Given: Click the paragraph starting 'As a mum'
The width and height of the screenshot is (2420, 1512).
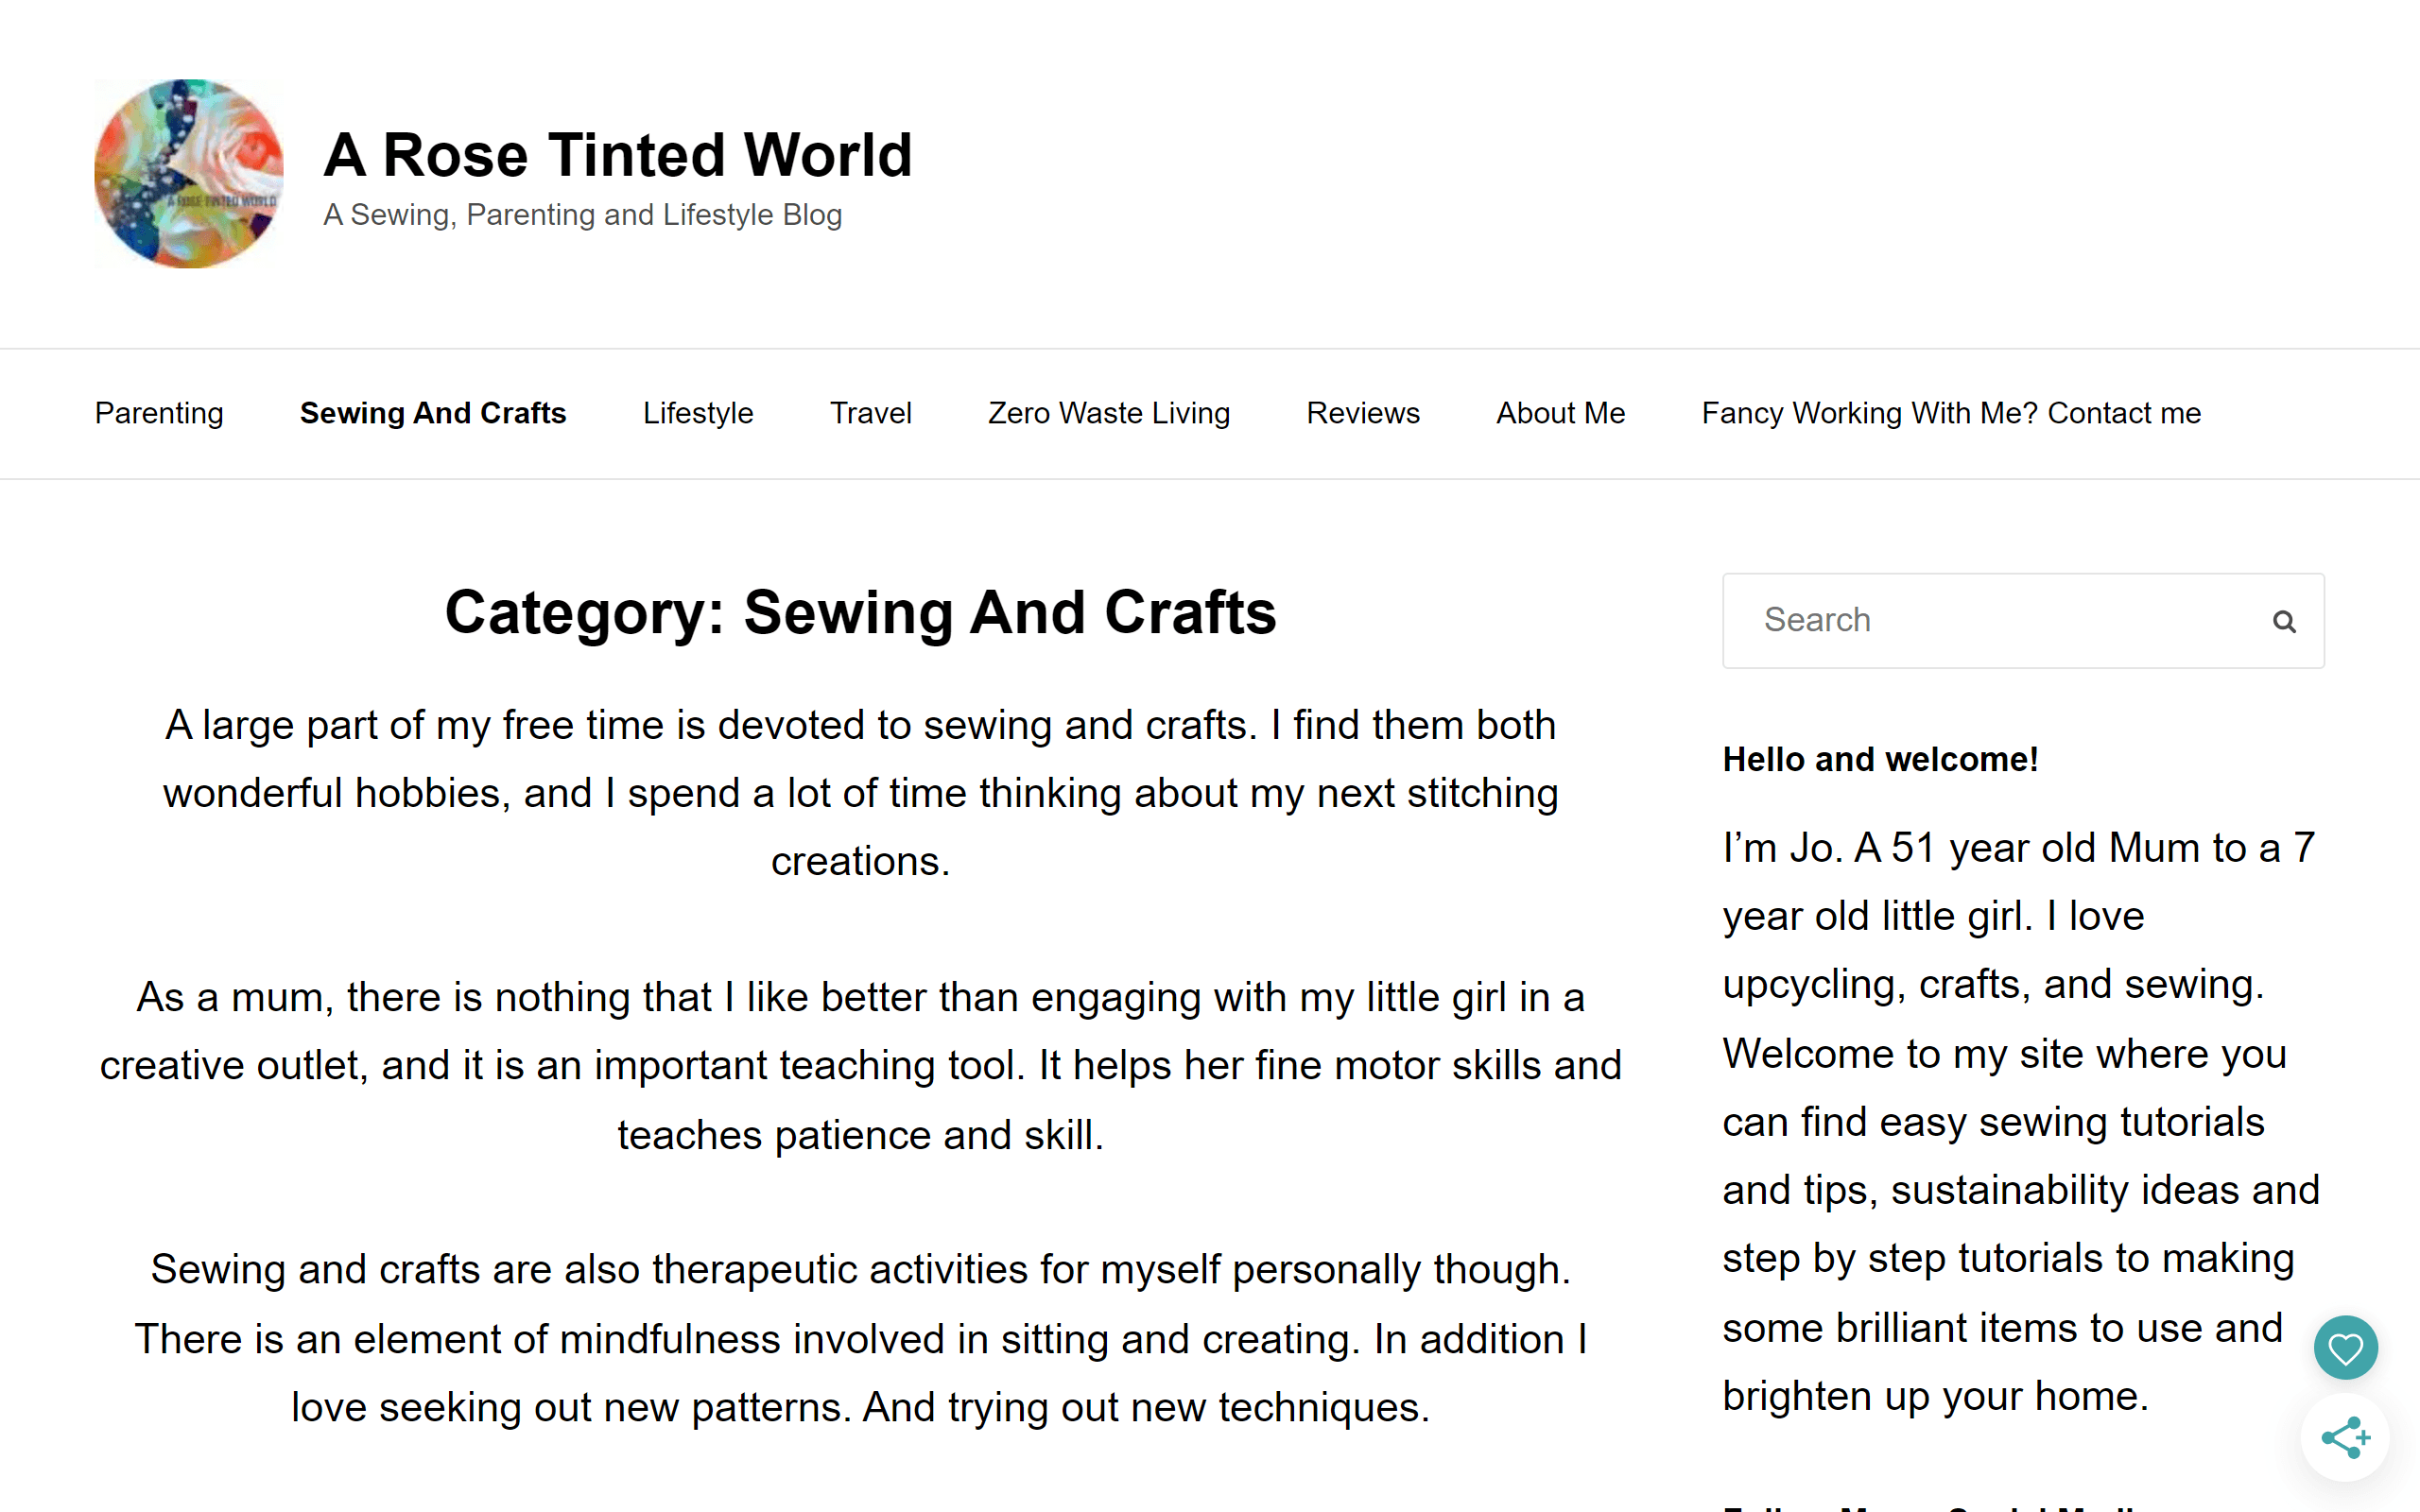Looking at the screenshot, I should (x=860, y=1066).
